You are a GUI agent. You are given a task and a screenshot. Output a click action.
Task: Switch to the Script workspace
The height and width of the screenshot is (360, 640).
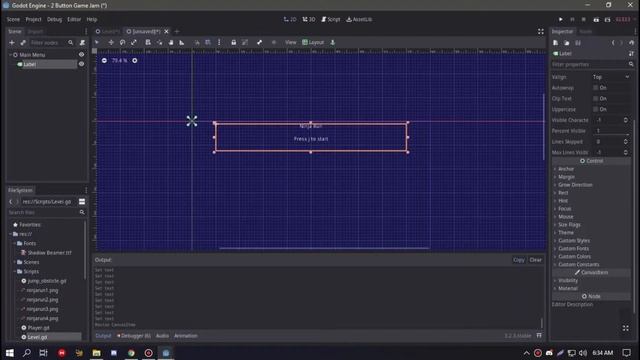(331, 19)
